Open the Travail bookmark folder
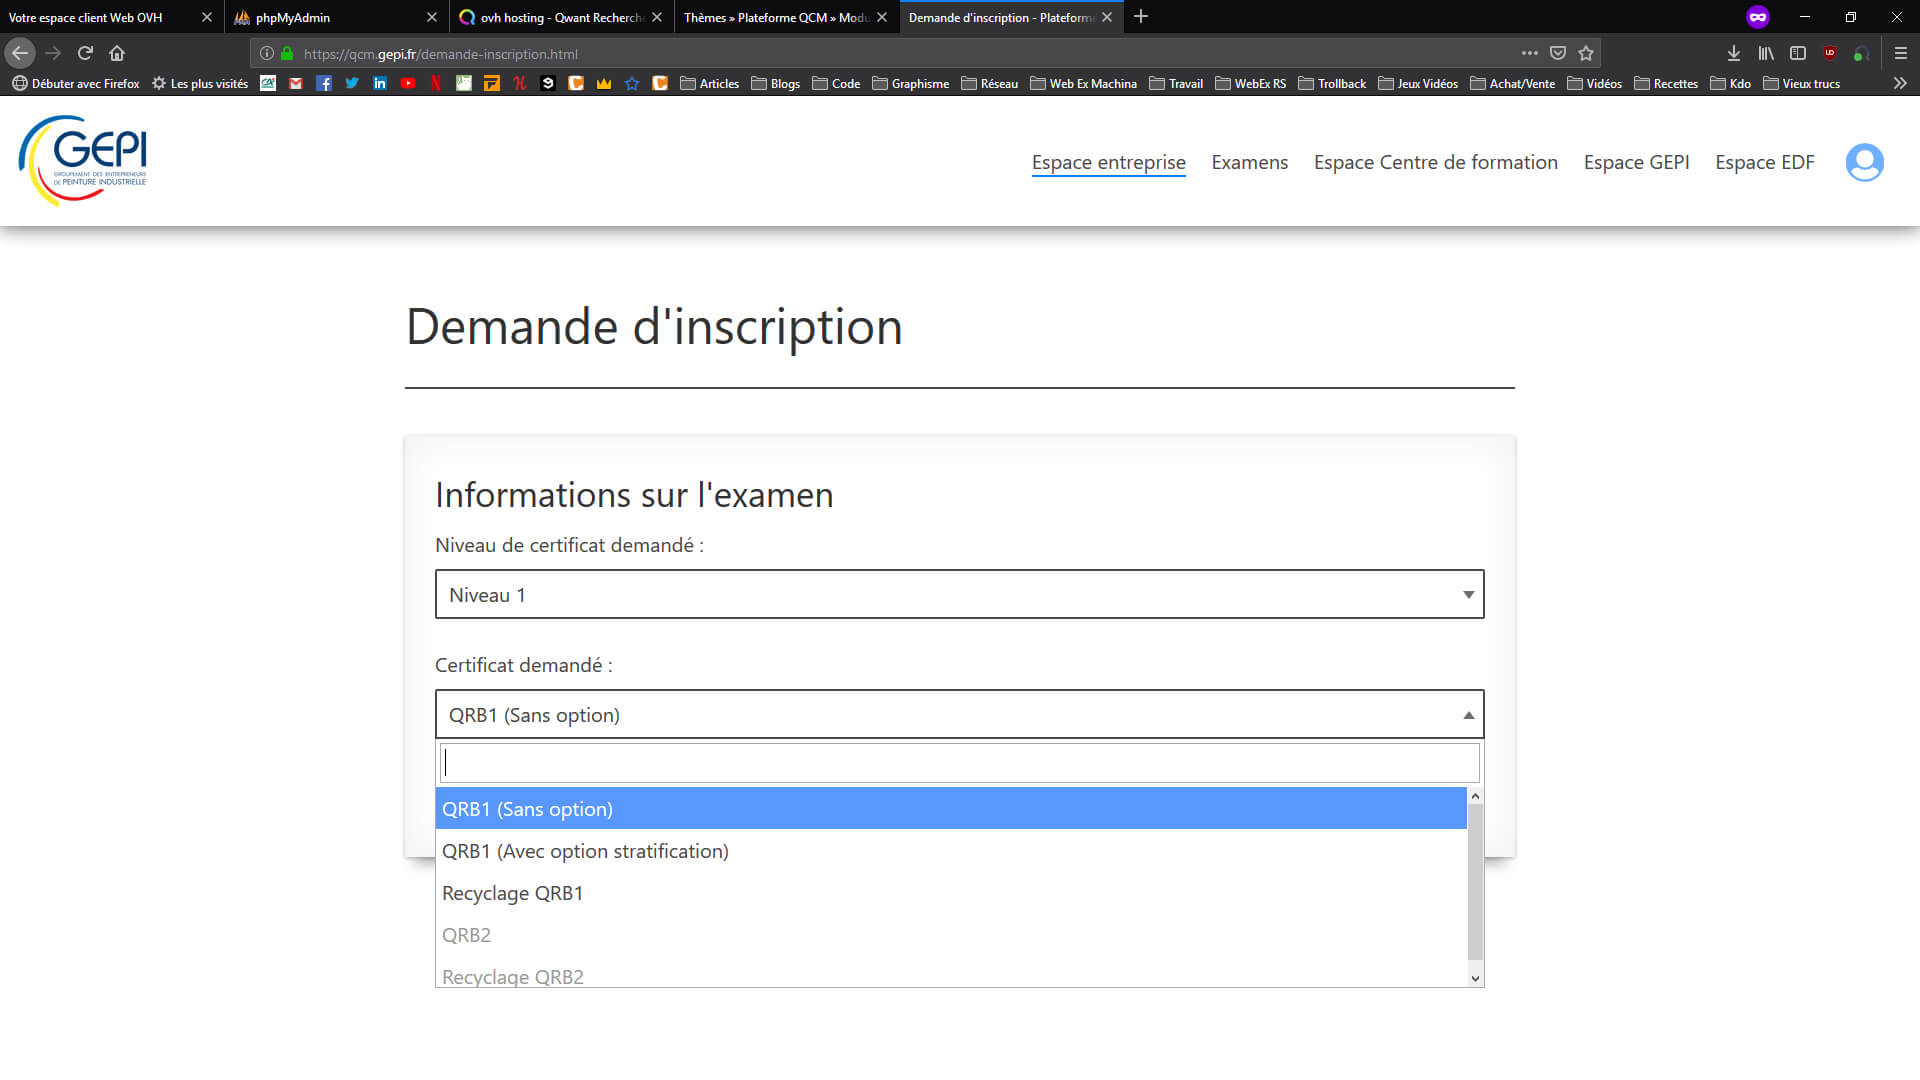This screenshot has height=1080, width=1920. click(x=1176, y=84)
